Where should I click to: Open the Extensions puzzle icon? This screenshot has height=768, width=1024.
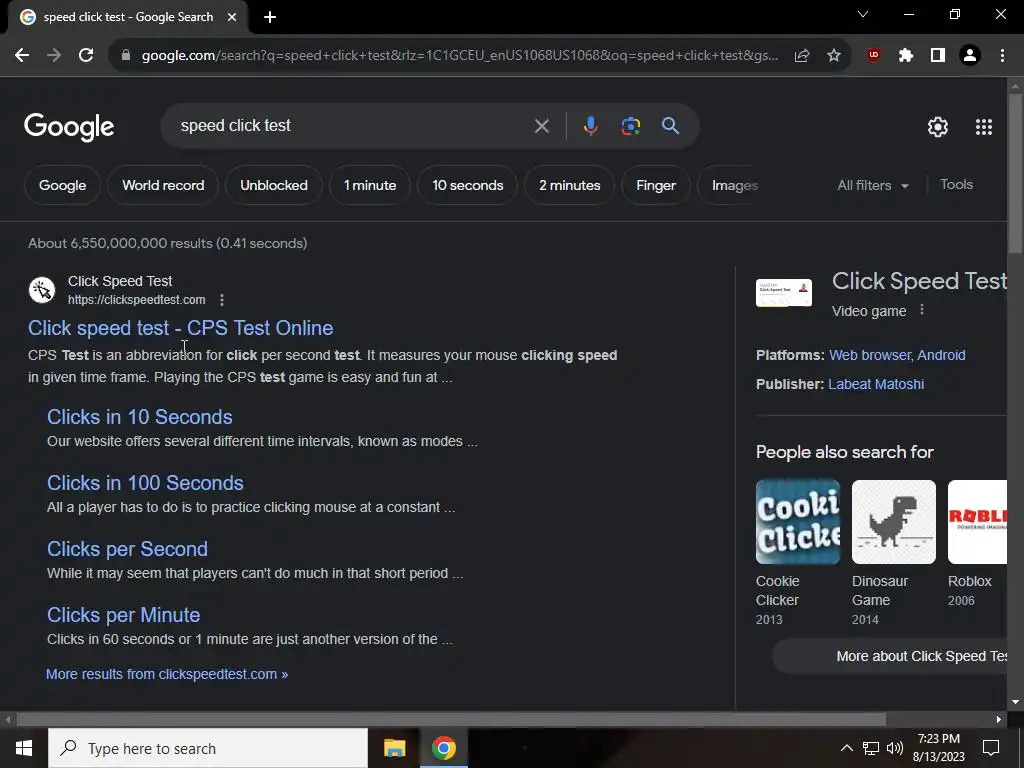[905, 56]
